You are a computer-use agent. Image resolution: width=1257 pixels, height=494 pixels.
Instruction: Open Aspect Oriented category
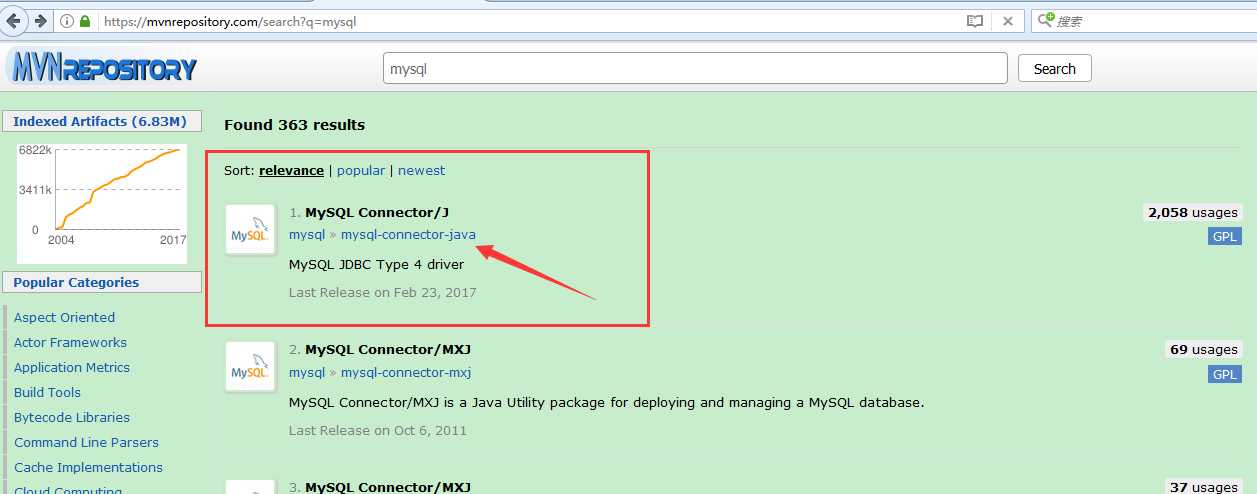[64, 317]
